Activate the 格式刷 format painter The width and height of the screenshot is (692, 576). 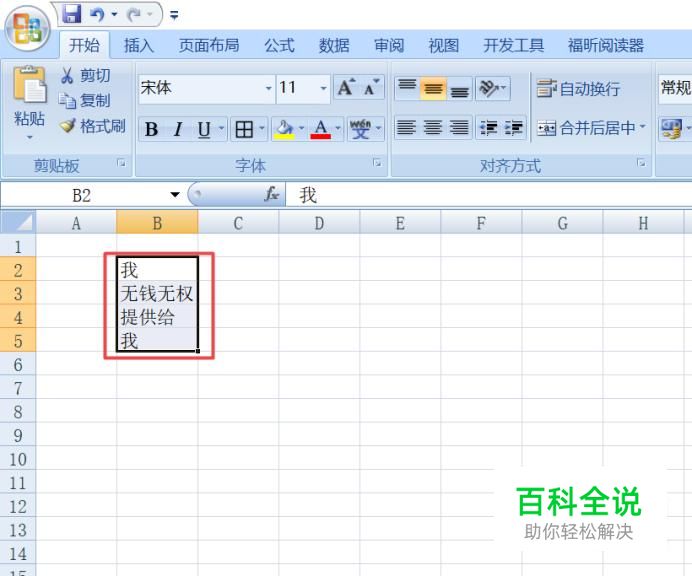click(x=93, y=126)
